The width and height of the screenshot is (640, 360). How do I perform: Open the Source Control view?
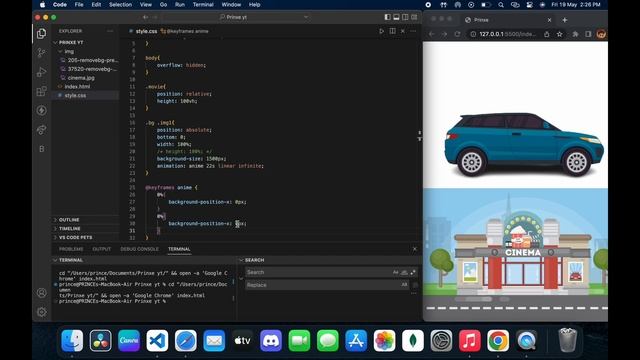41,53
